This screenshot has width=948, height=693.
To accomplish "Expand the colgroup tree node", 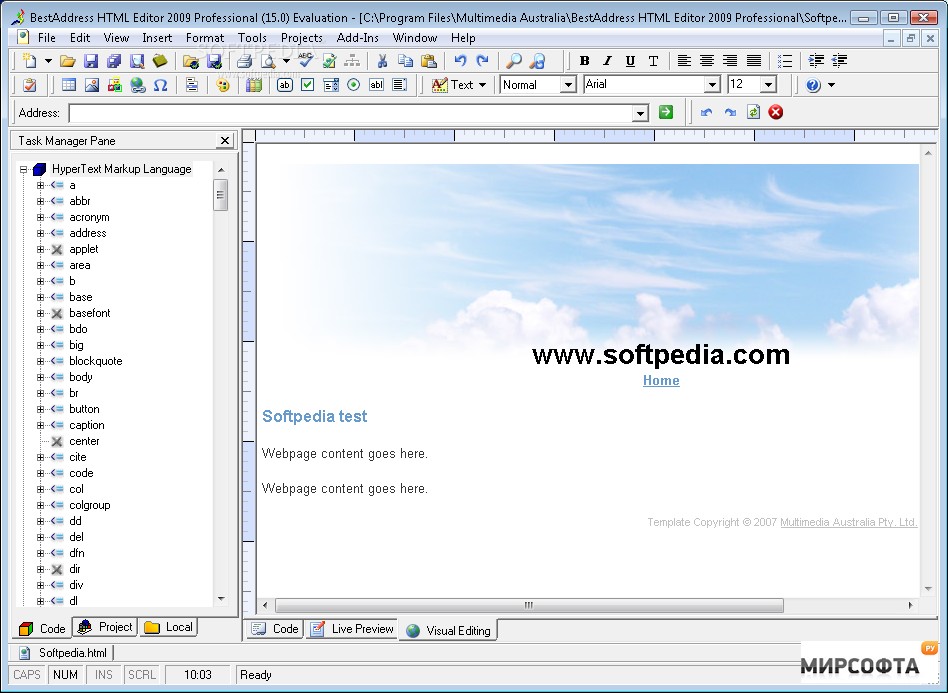I will pos(41,505).
